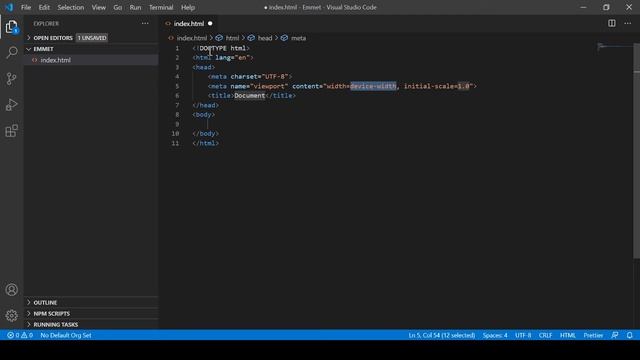Change encoding via UTF-8 status item
Image resolution: width=640 pixels, height=360 pixels.
pos(523,335)
